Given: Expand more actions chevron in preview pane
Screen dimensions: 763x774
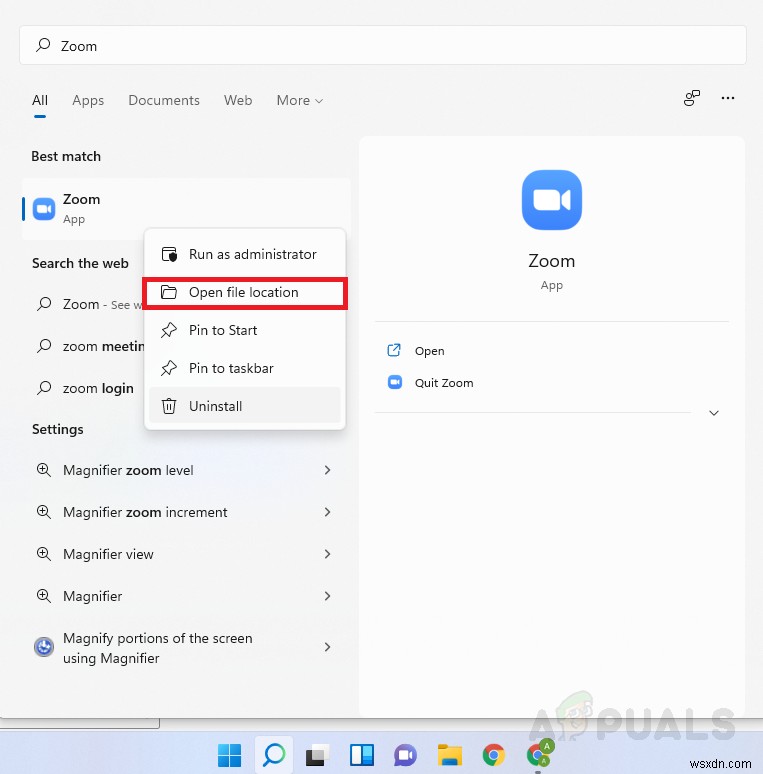Looking at the screenshot, I should 714,413.
